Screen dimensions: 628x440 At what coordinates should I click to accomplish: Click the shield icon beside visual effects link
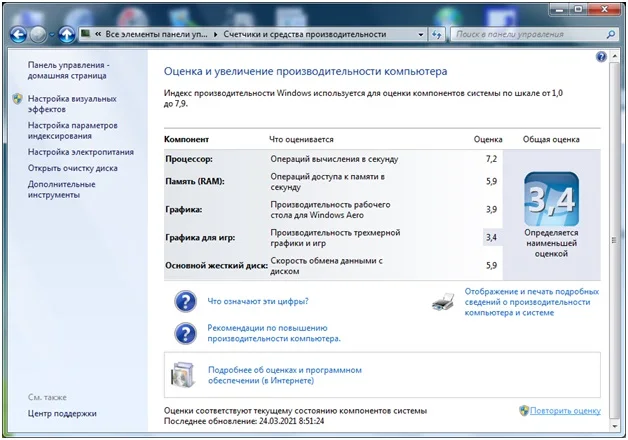(18, 99)
